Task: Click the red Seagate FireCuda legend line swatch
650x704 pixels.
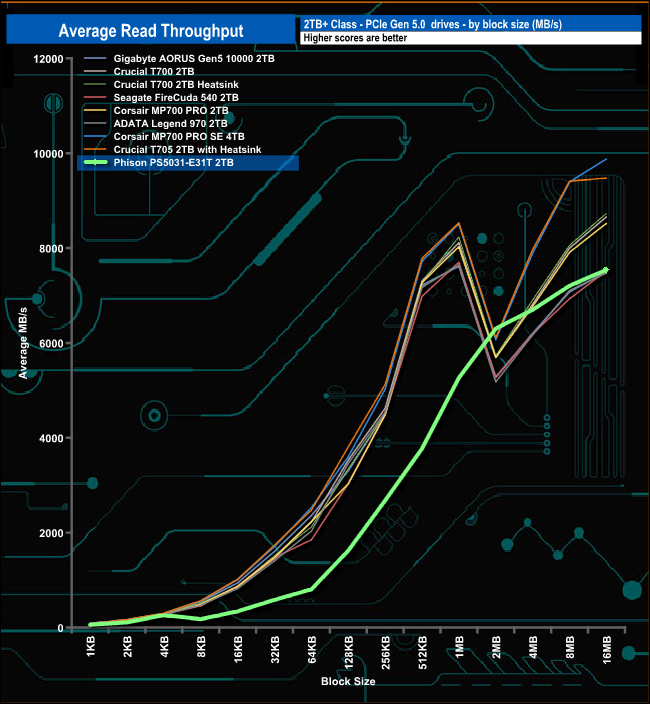Action: [95, 97]
